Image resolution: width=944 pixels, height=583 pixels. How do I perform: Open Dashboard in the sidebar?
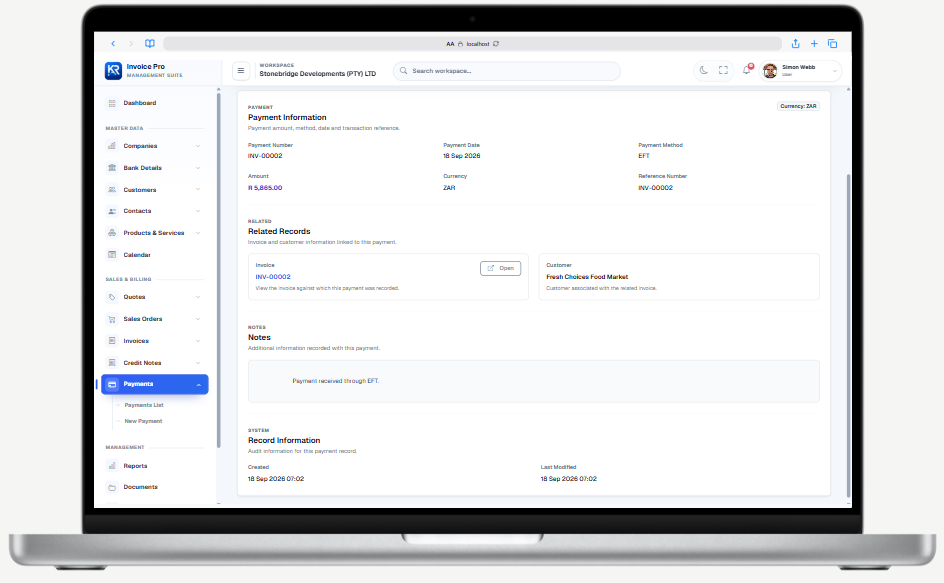coord(155,103)
